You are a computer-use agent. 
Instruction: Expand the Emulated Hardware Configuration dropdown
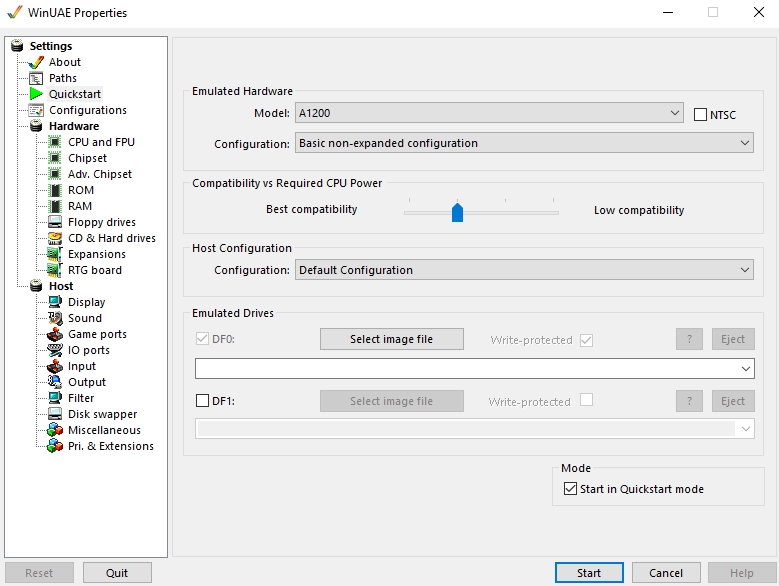pyautogui.click(x=524, y=144)
